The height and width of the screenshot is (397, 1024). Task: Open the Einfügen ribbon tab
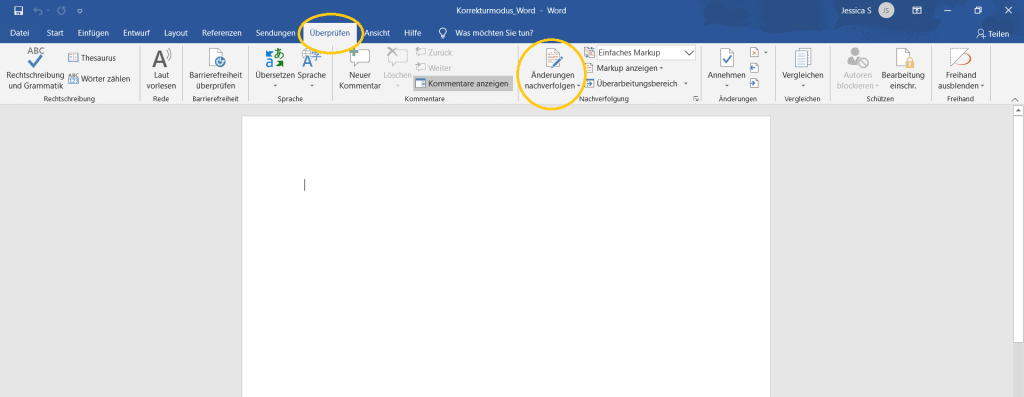coord(93,33)
